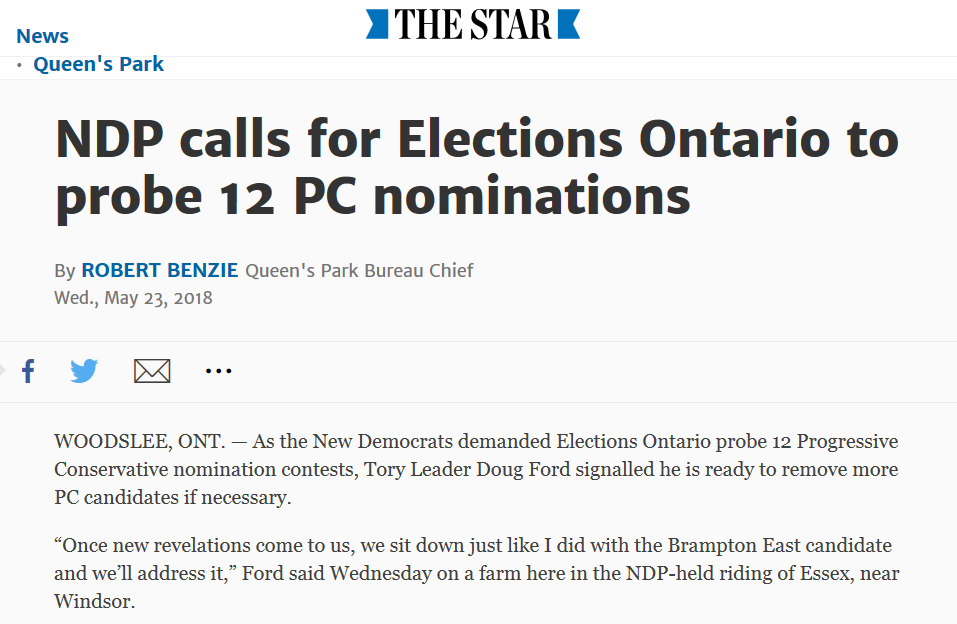Click 'Brampton East candidate' in the quote

click(779, 545)
